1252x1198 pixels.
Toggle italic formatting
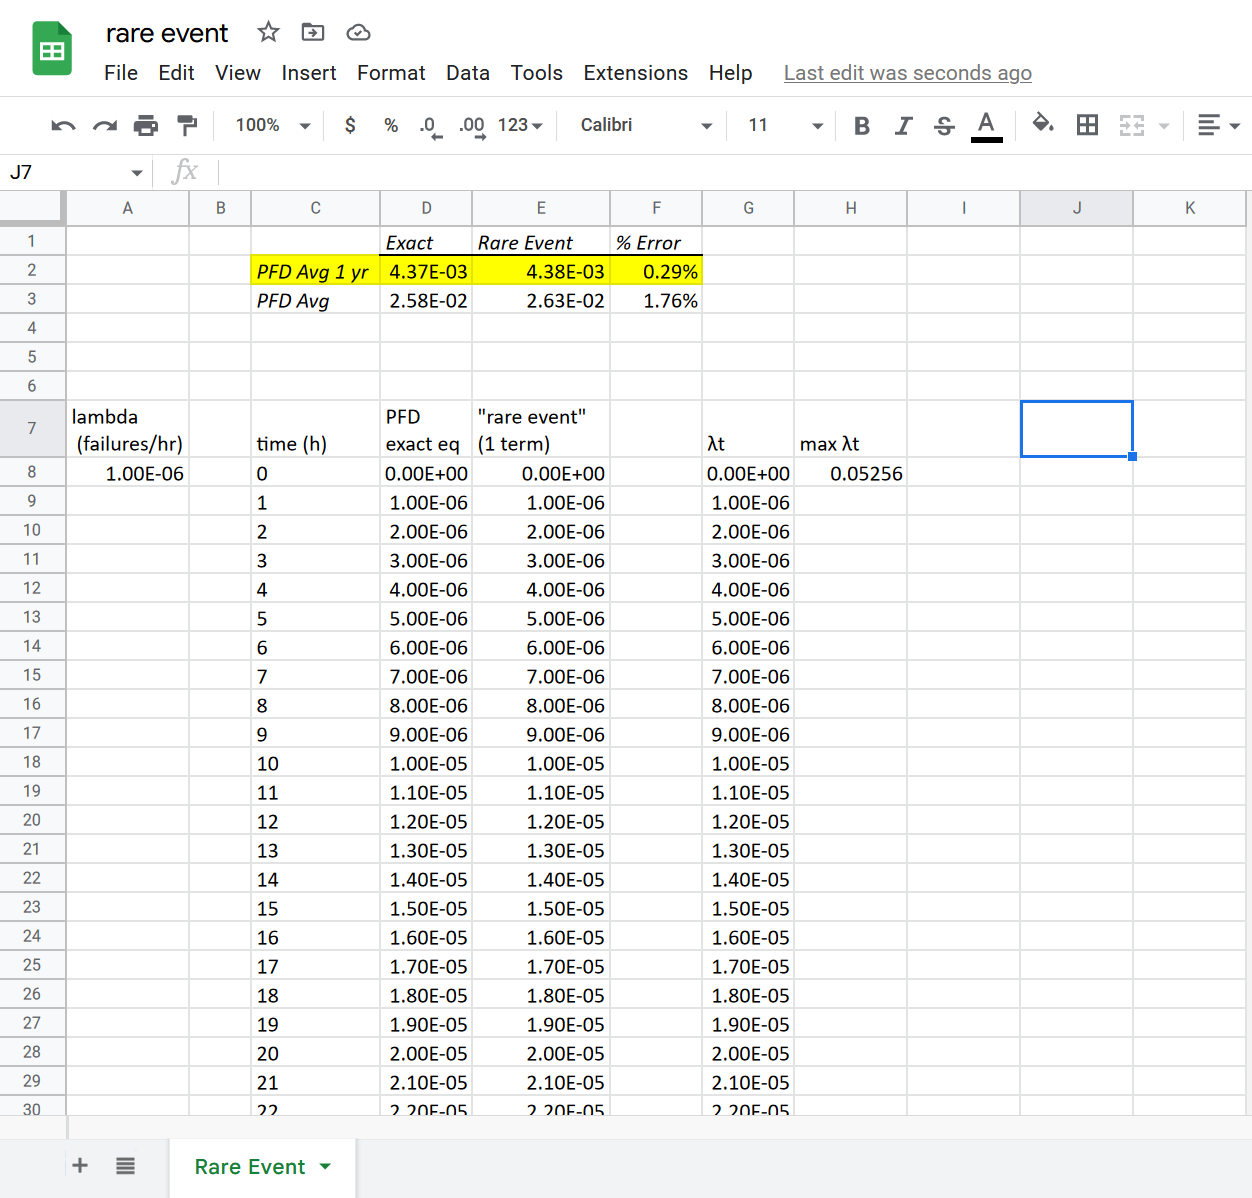click(x=903, y=125)
